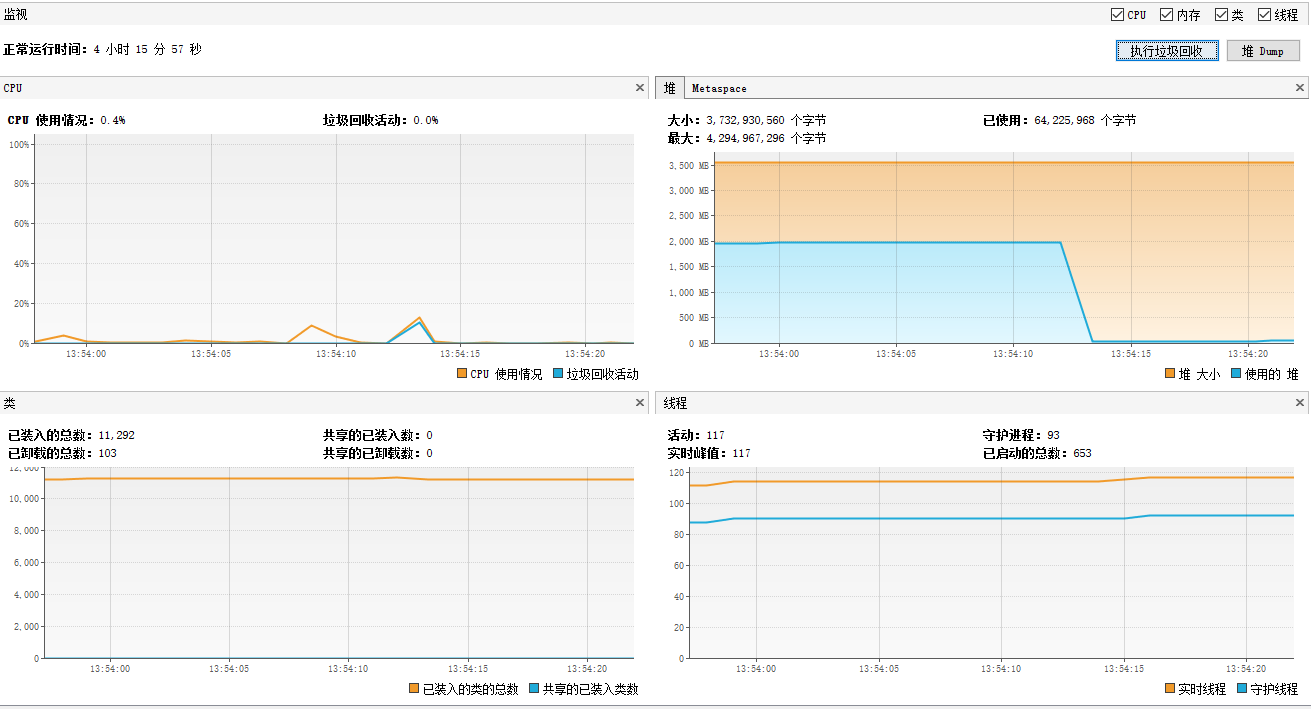Click the 守护线程 legend swatch
The image size is (1311, 709).
(x=1242, y=689)
